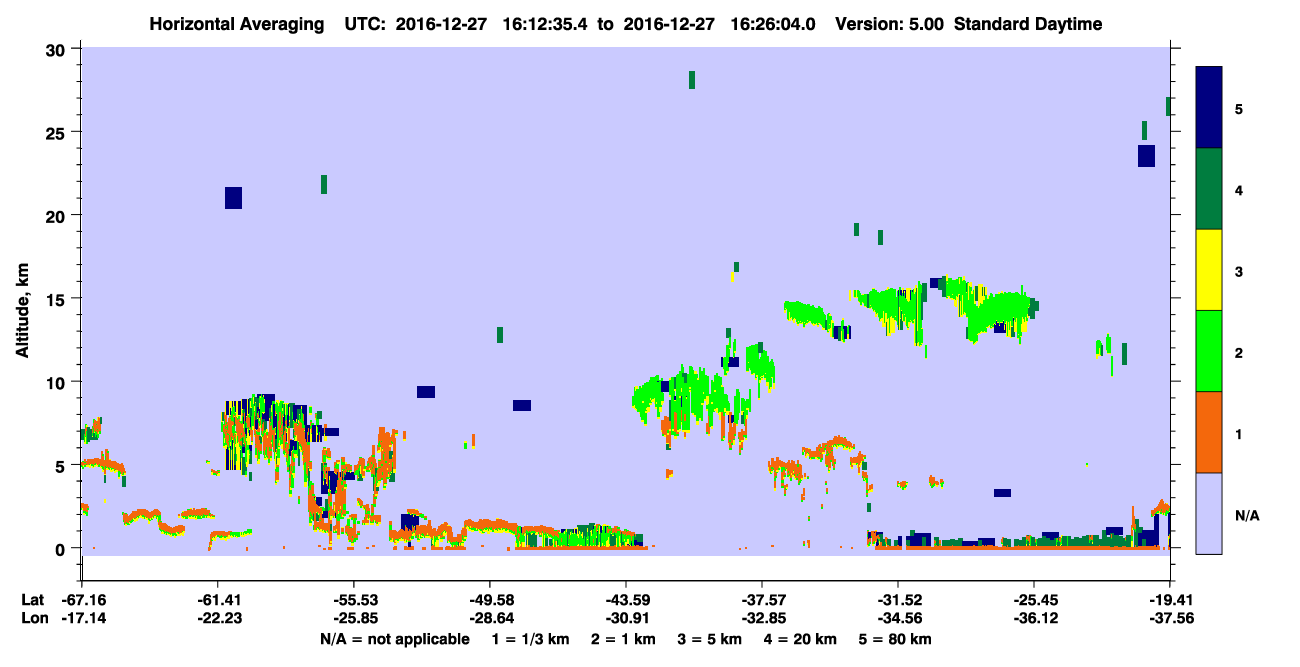Click the longitude value '-32.85'
This screenshot has height=667, width=1300.
762,618
